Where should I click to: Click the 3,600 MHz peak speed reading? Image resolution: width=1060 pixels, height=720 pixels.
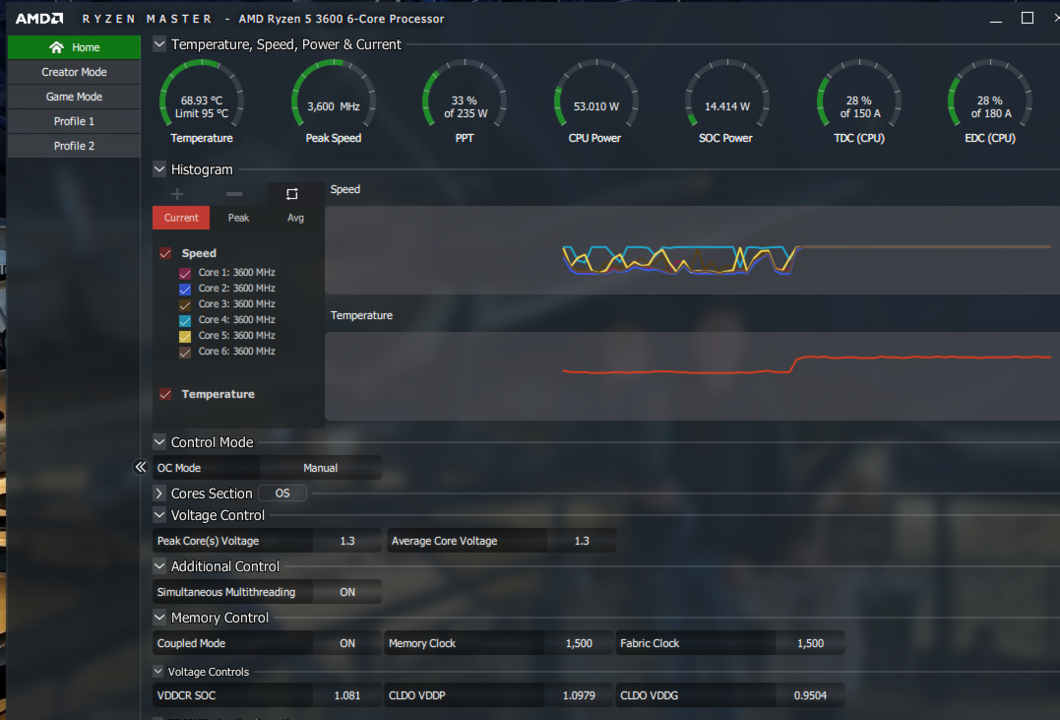click(x=333, y=106)
